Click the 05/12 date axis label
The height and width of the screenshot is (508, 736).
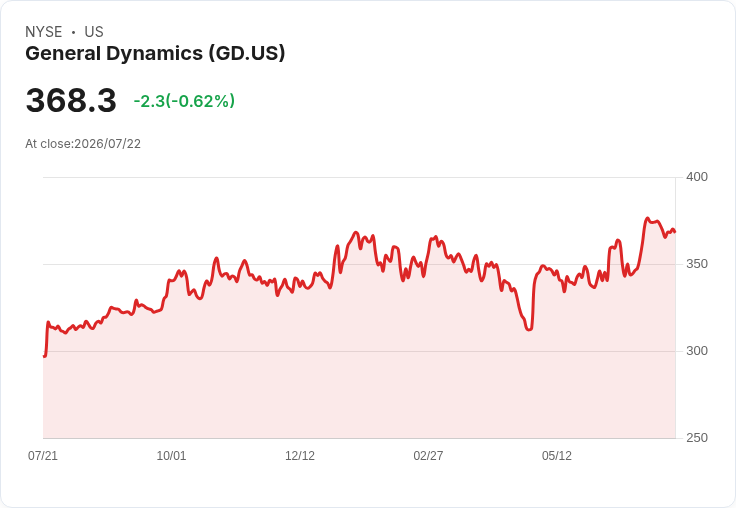coord(557,456)
